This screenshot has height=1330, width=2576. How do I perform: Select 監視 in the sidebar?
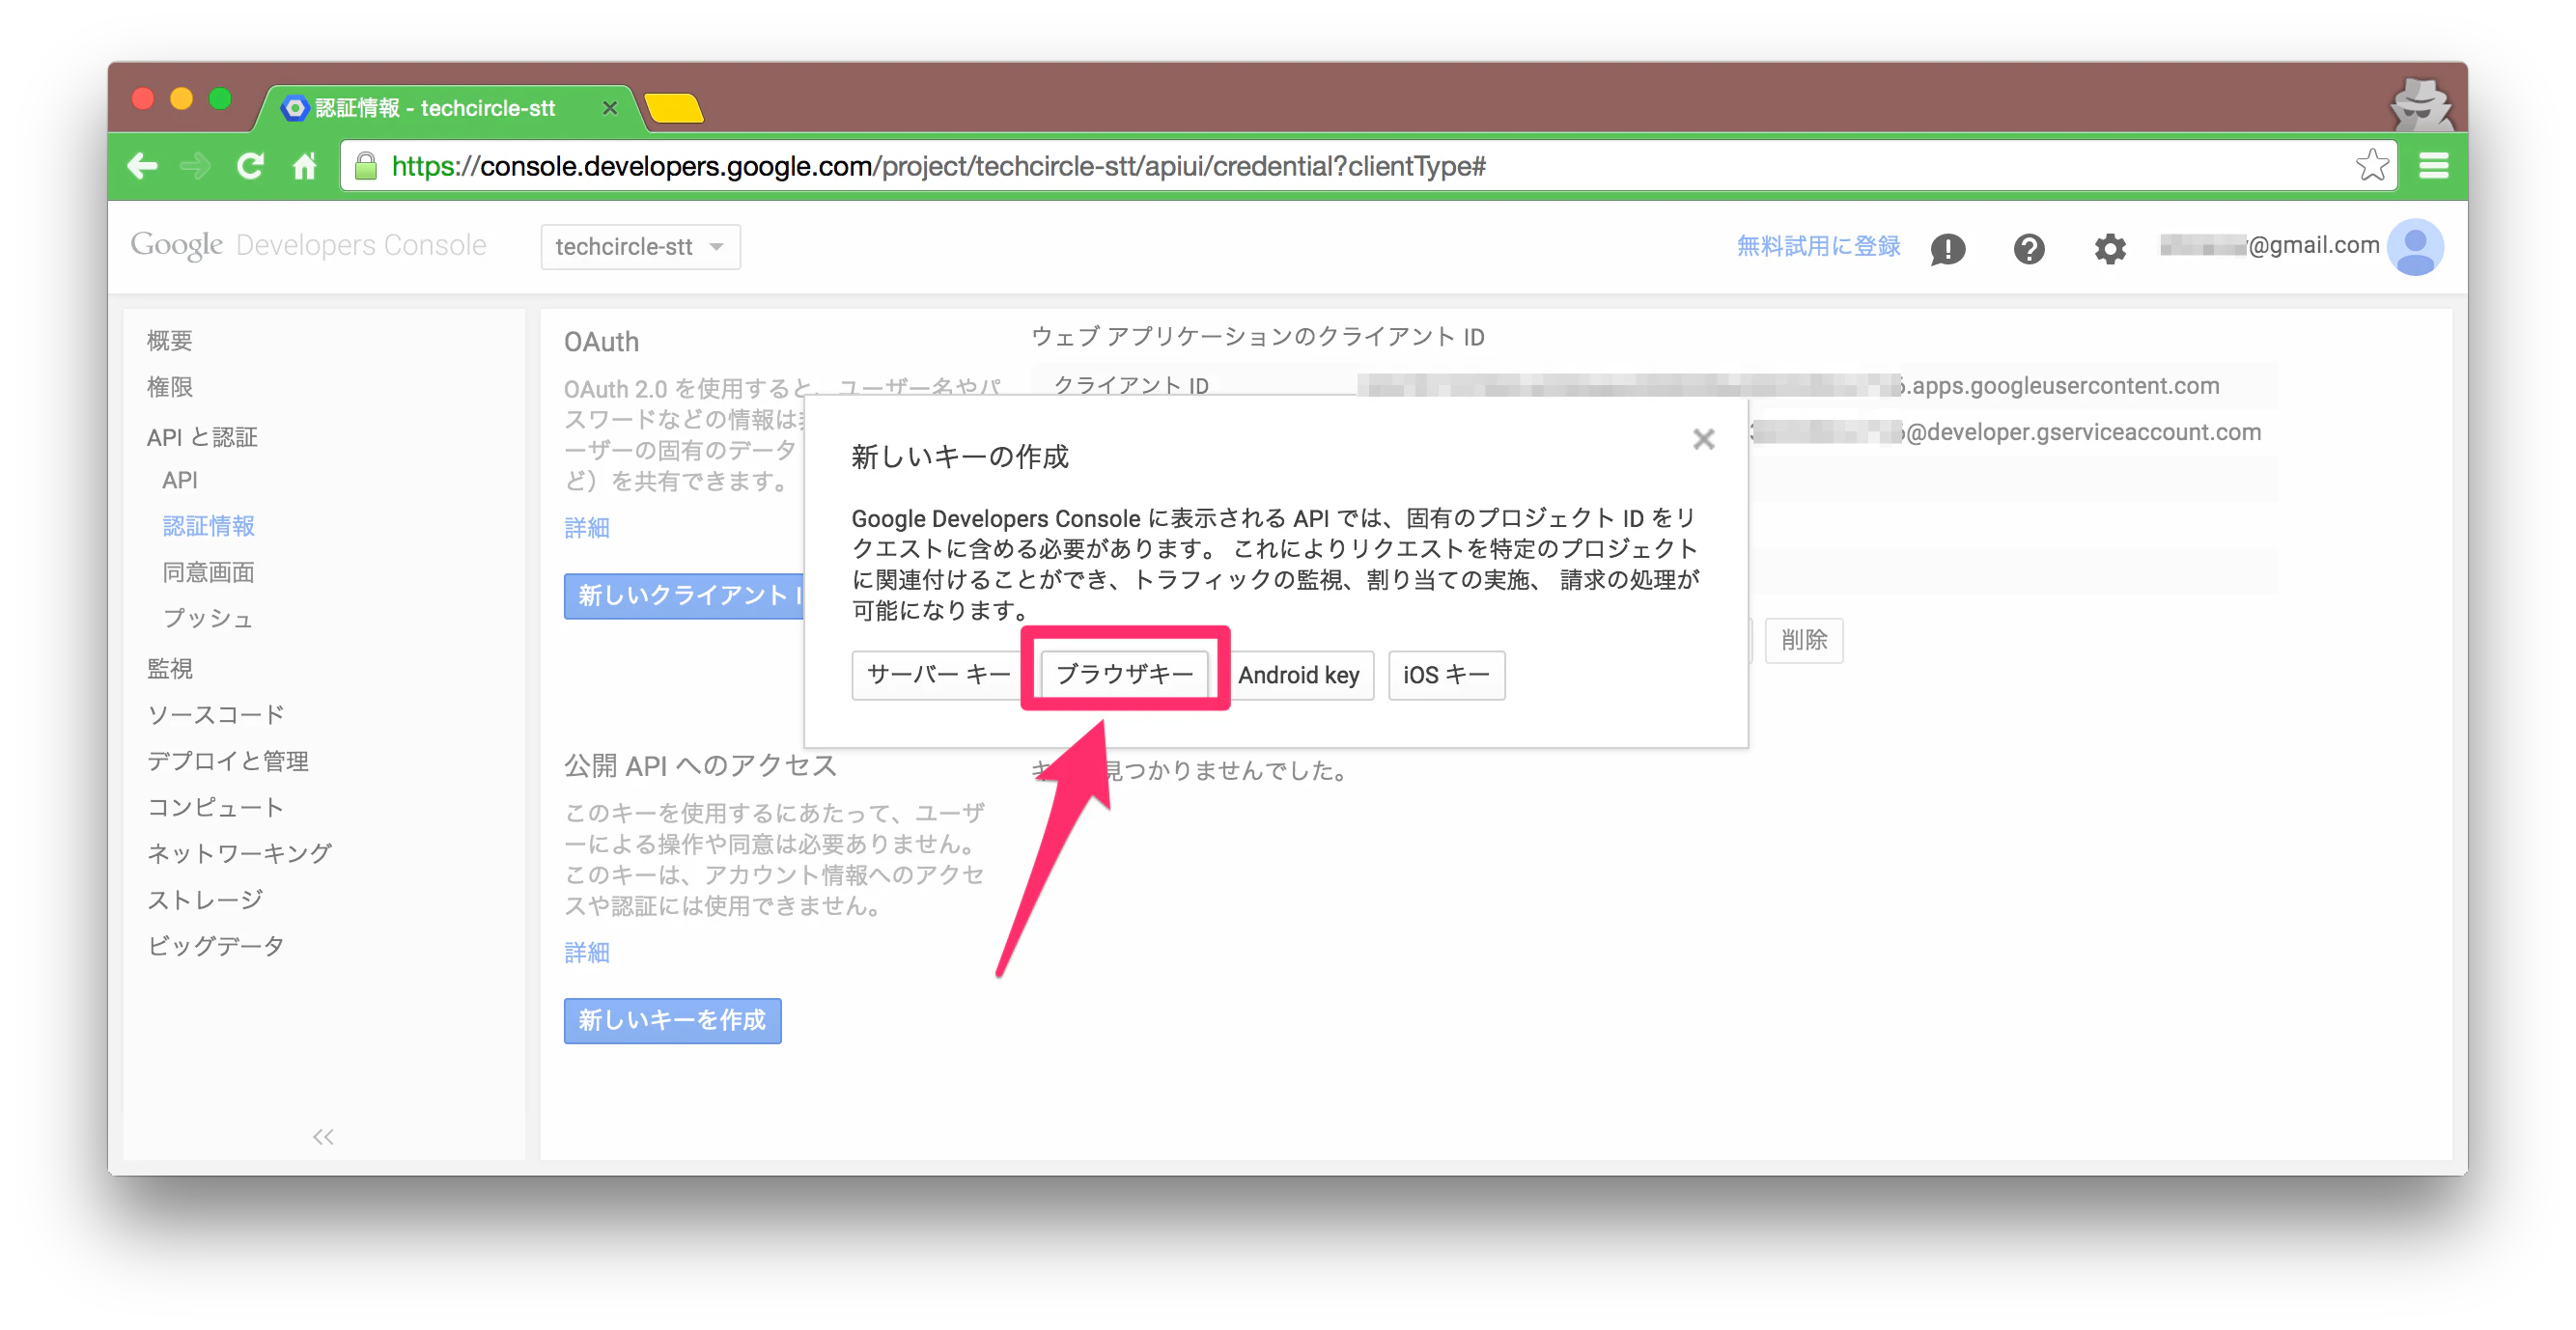point(169,669)
